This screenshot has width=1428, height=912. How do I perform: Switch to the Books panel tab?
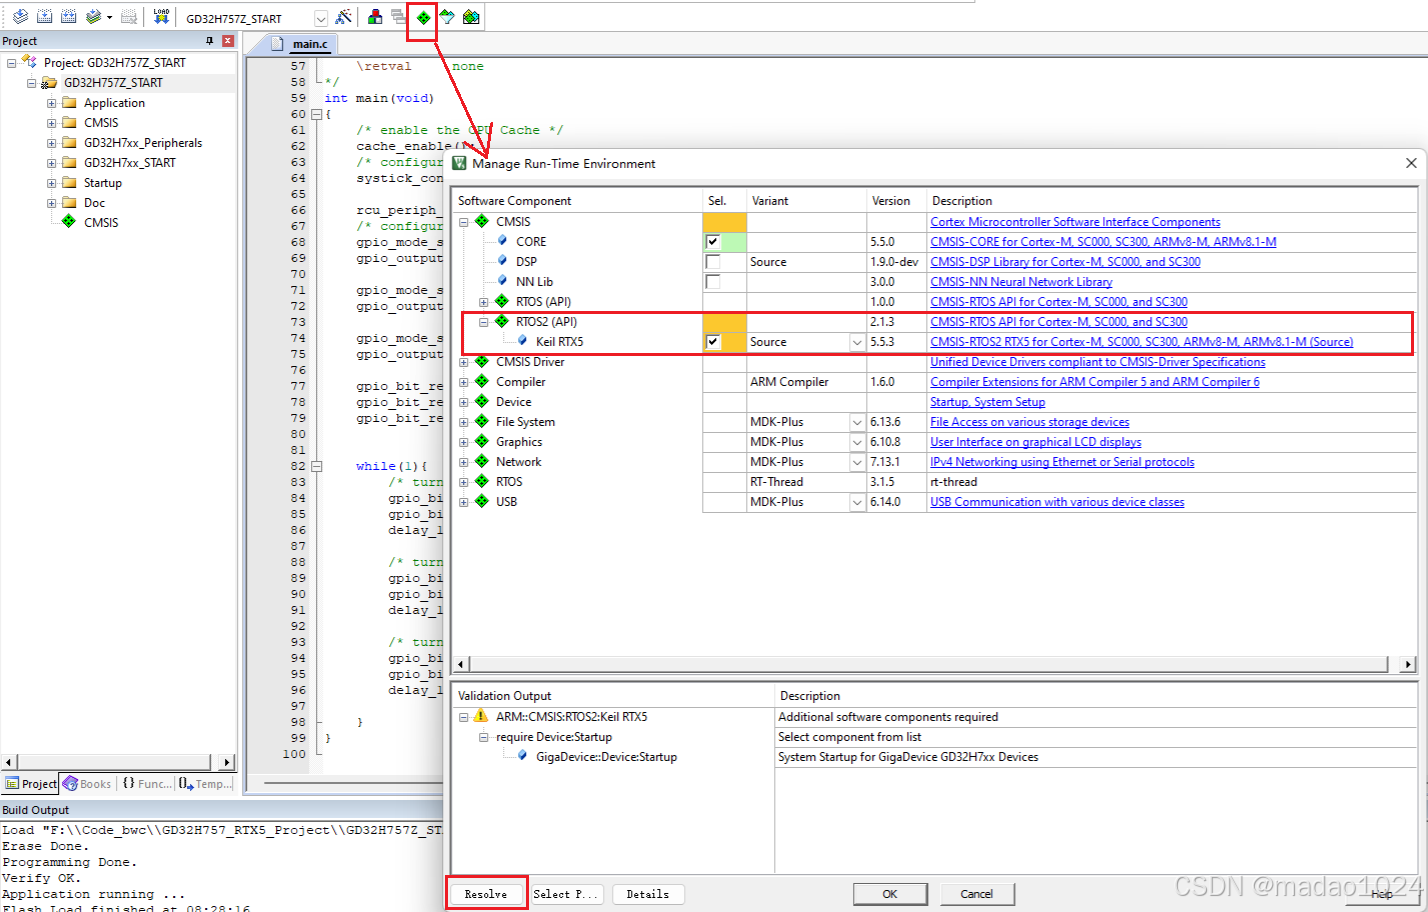point(87,783)
